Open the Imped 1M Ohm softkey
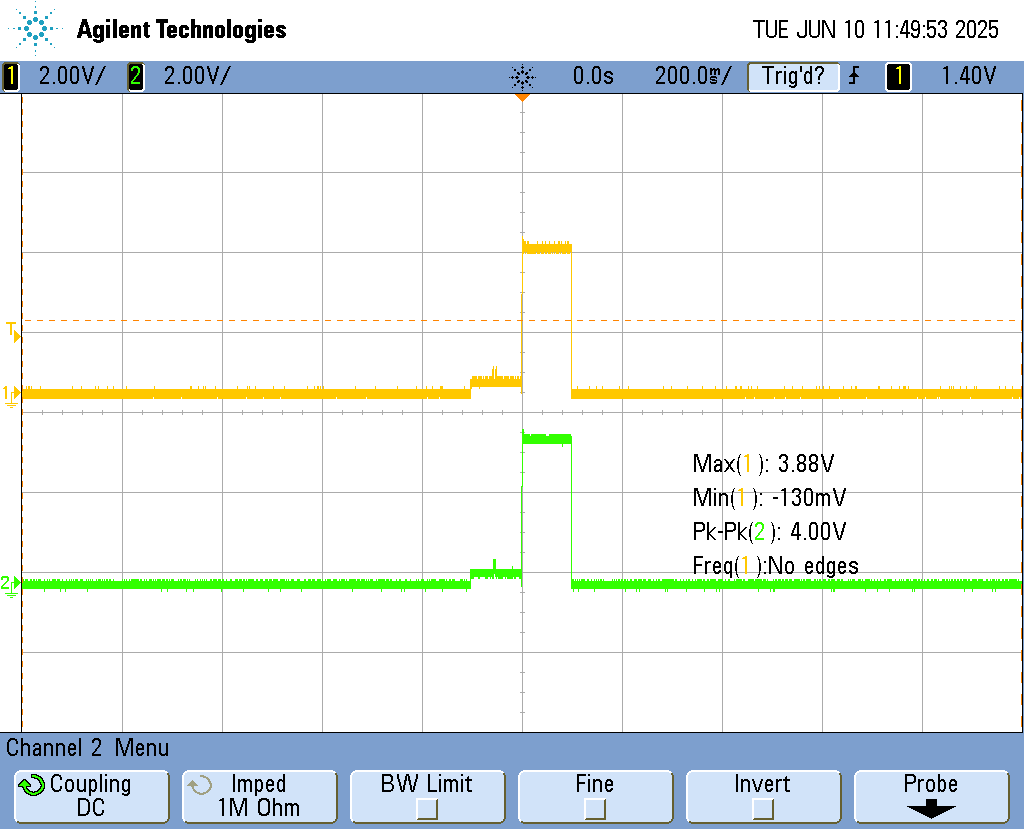Viewport: 1024px width, 829px height. pos(259,796)
